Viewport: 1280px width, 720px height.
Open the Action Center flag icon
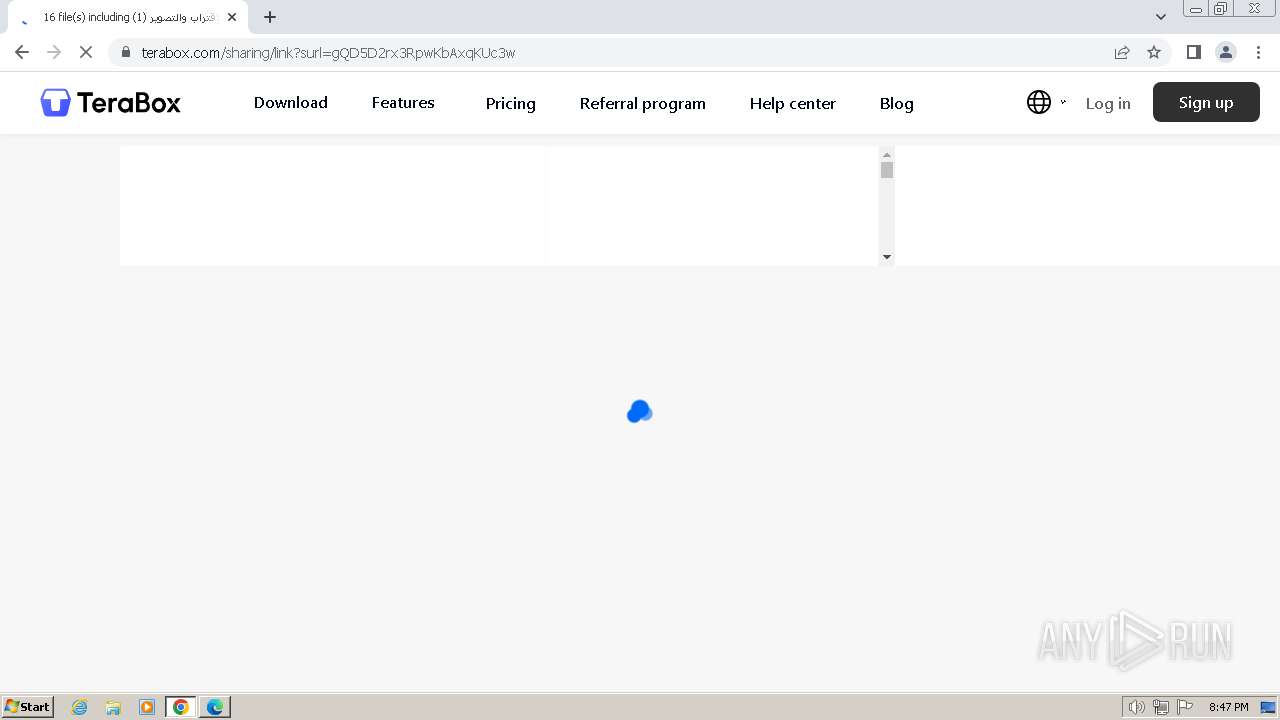pos(1185,707)
